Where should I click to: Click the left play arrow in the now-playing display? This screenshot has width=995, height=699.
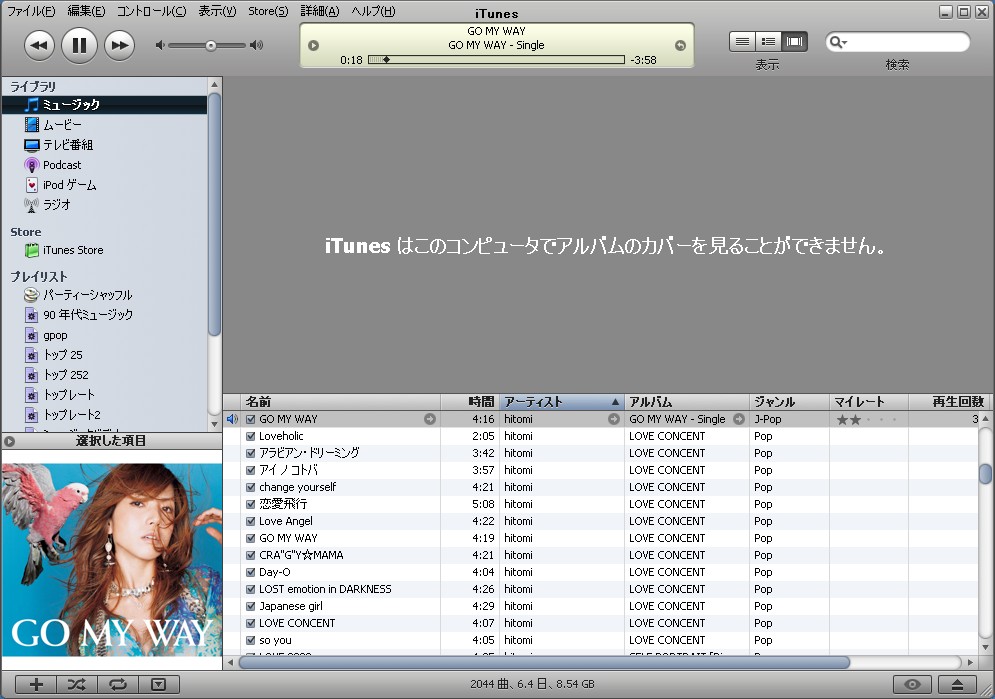pyautogui.click(x=313, y=46)
